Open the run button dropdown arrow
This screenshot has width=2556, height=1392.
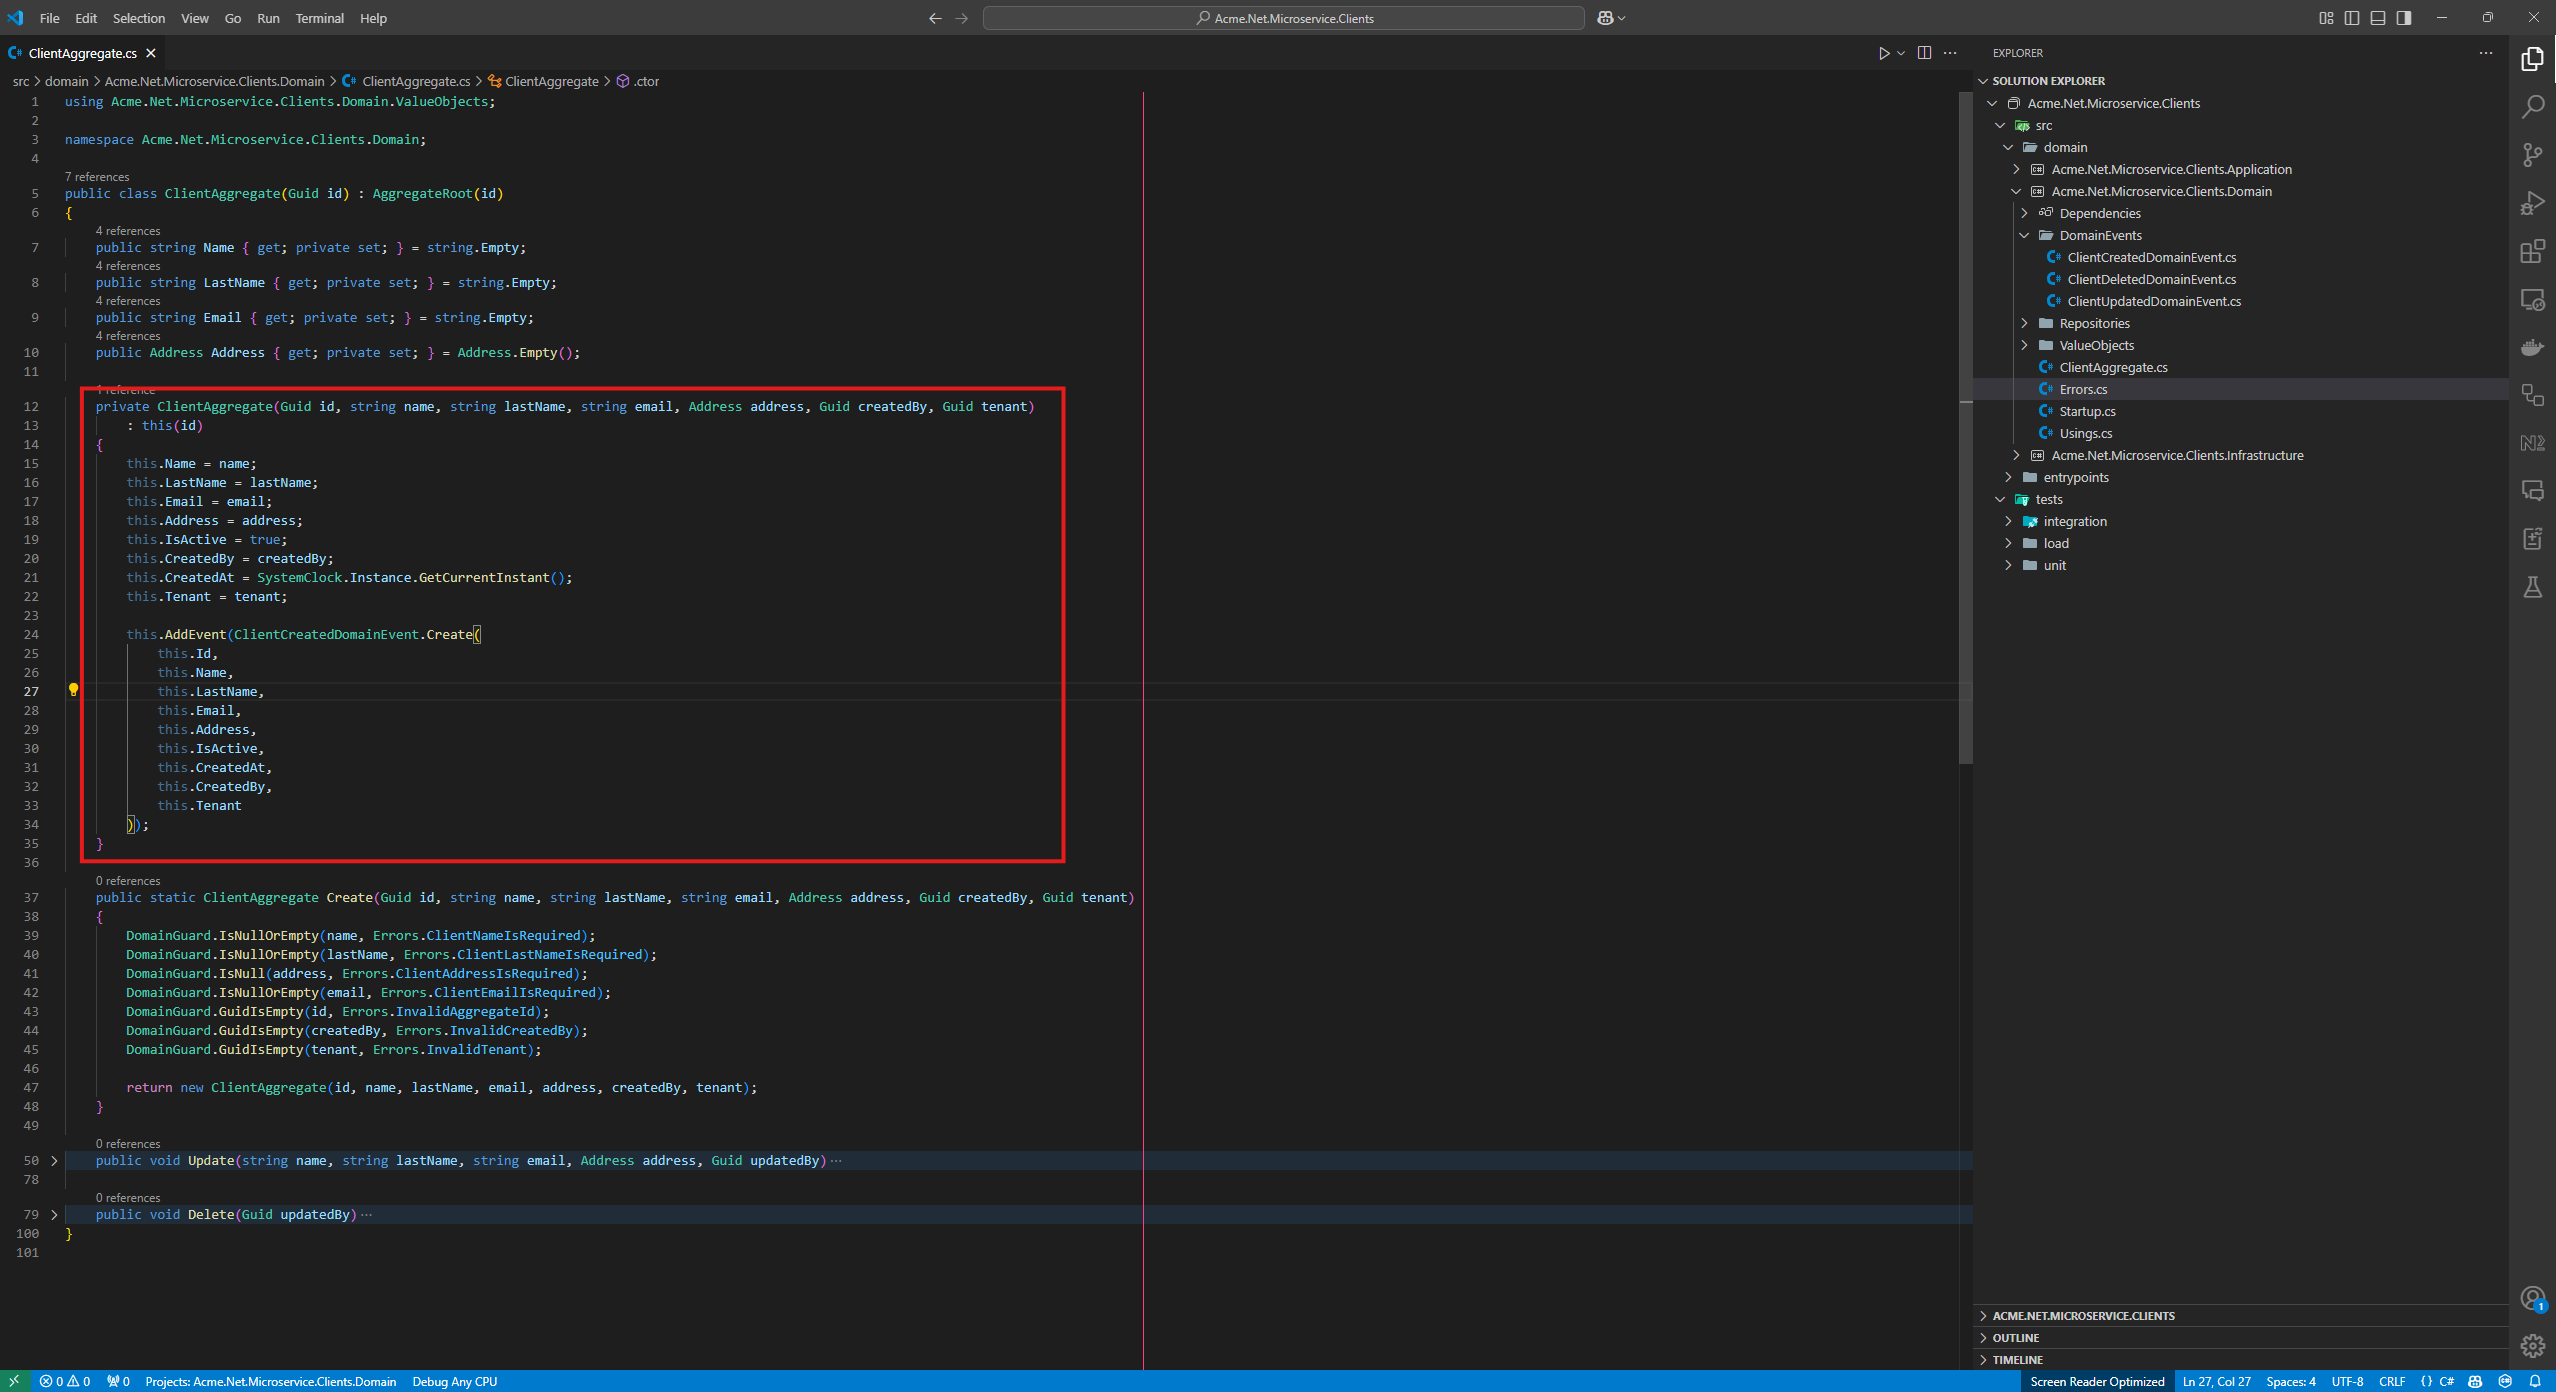tap(1901, 53)
